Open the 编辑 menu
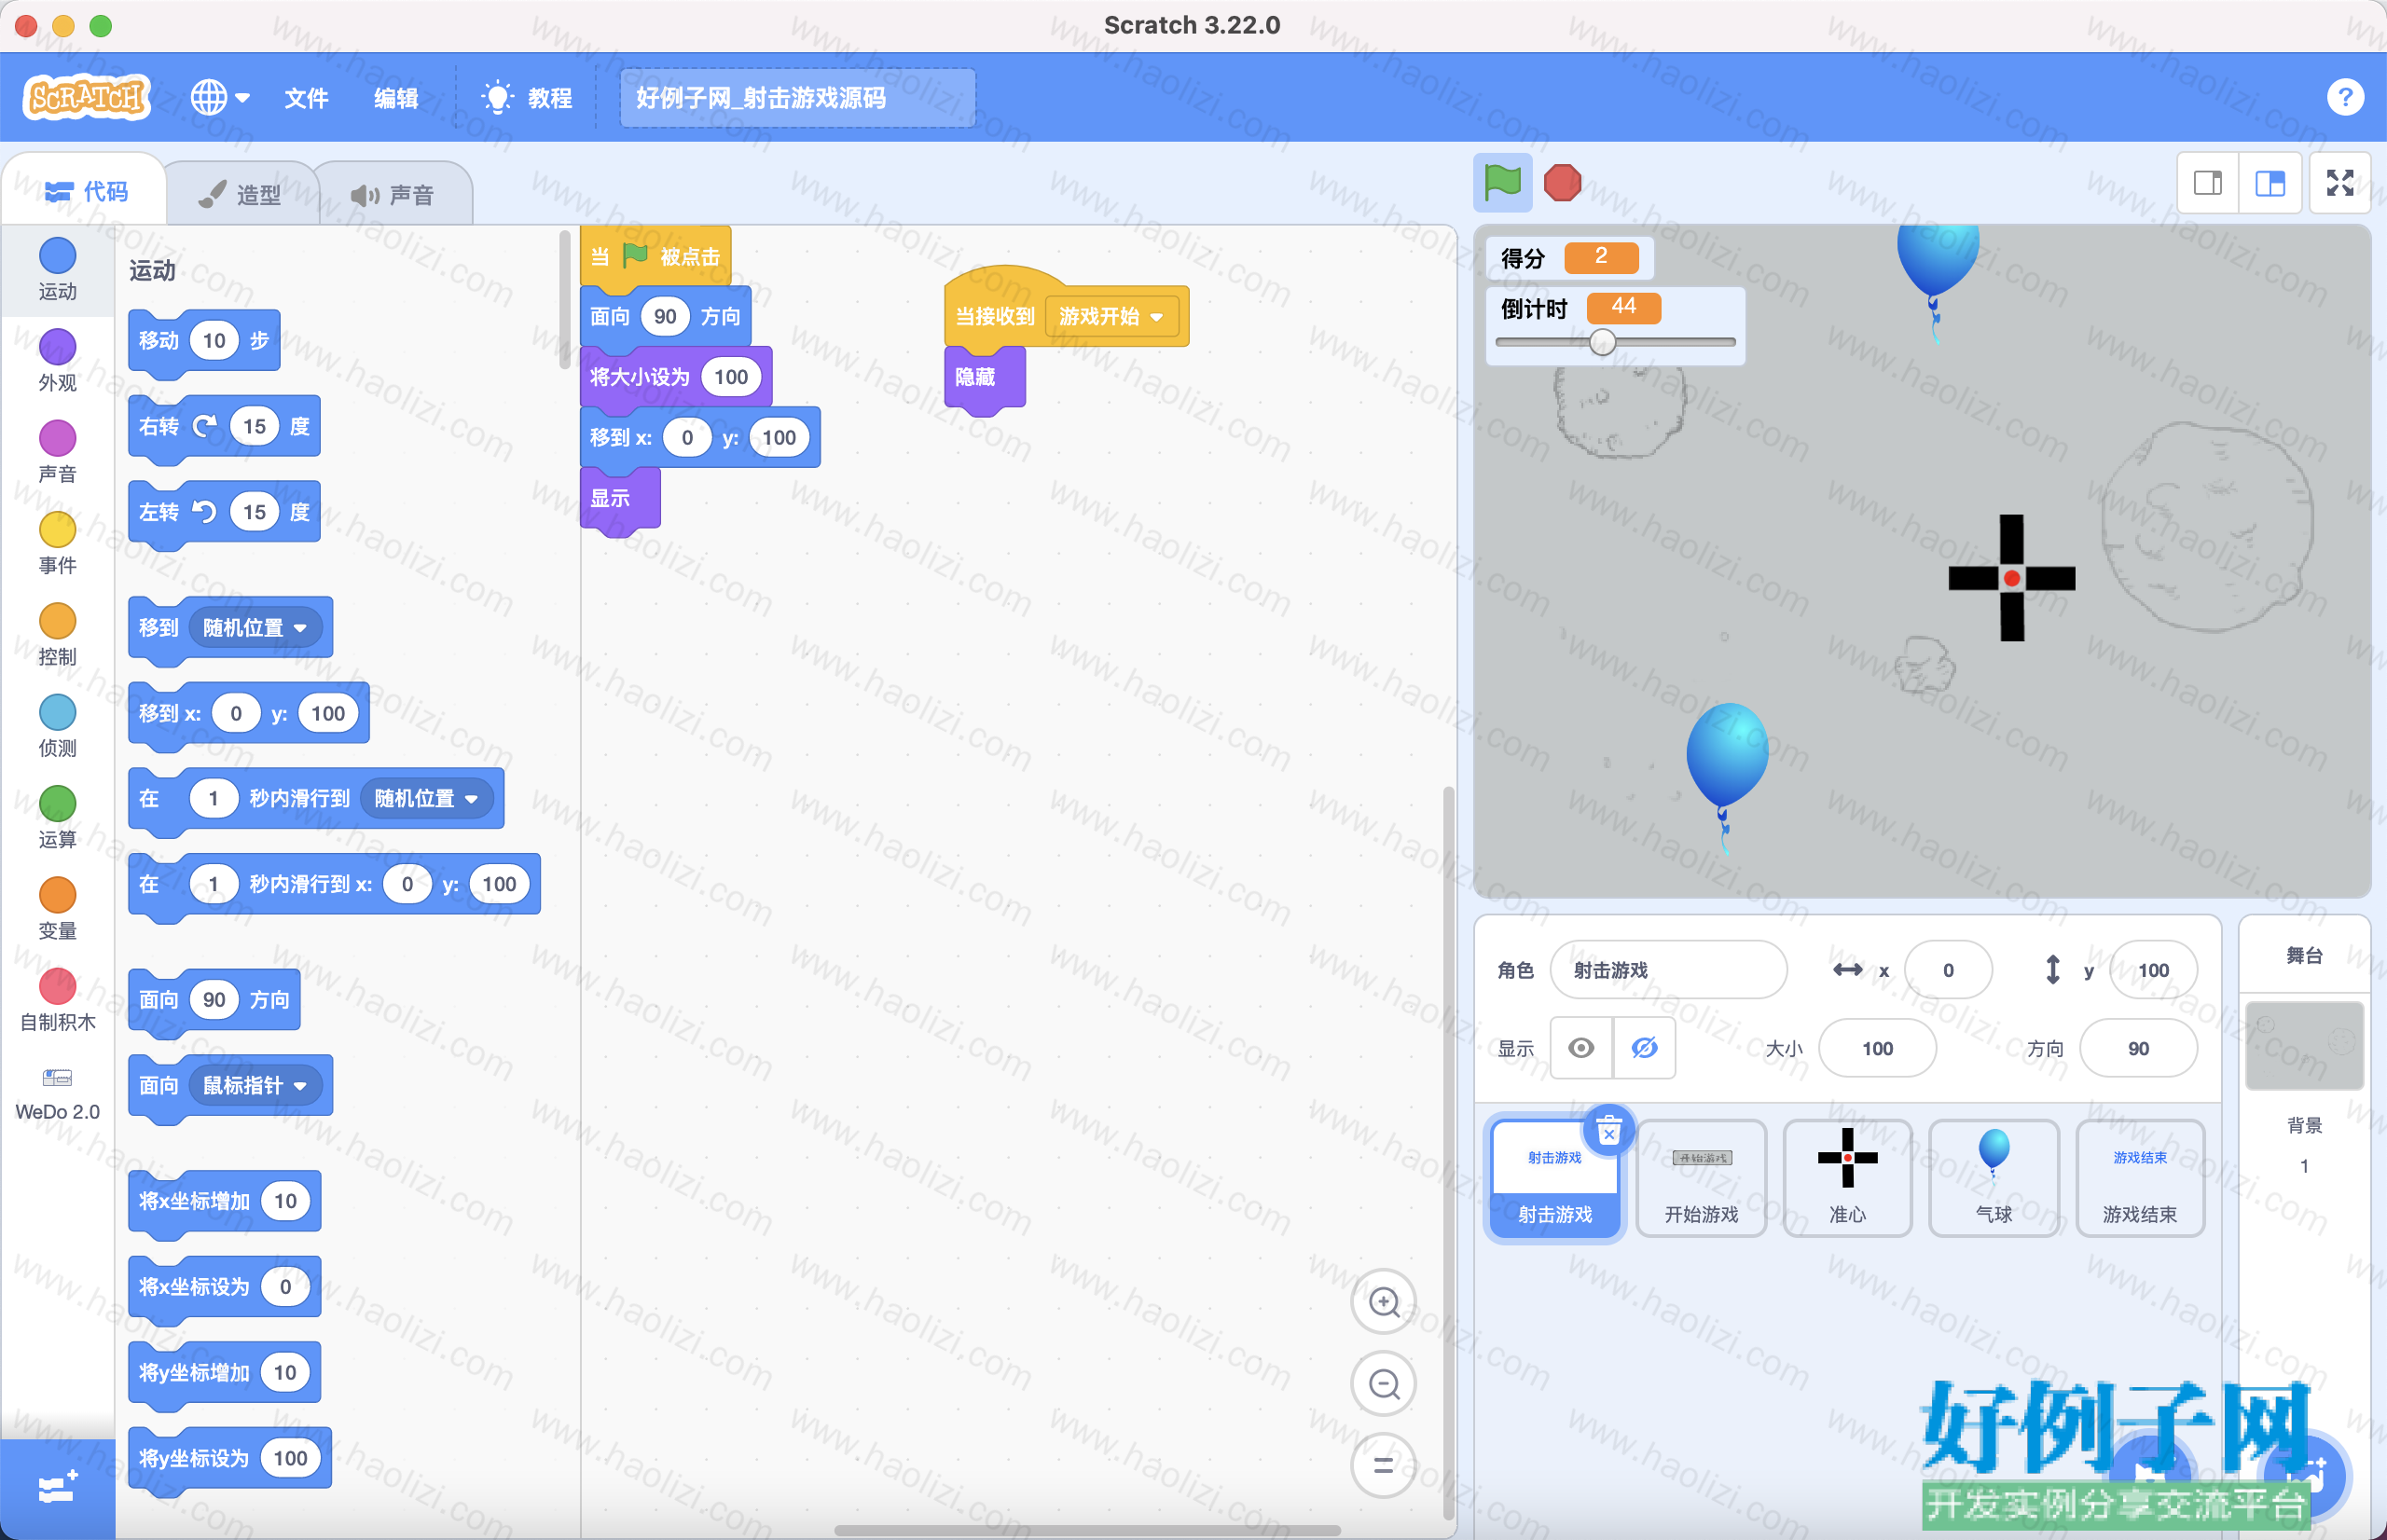The image size is (2387, 1540). point(396,98)
